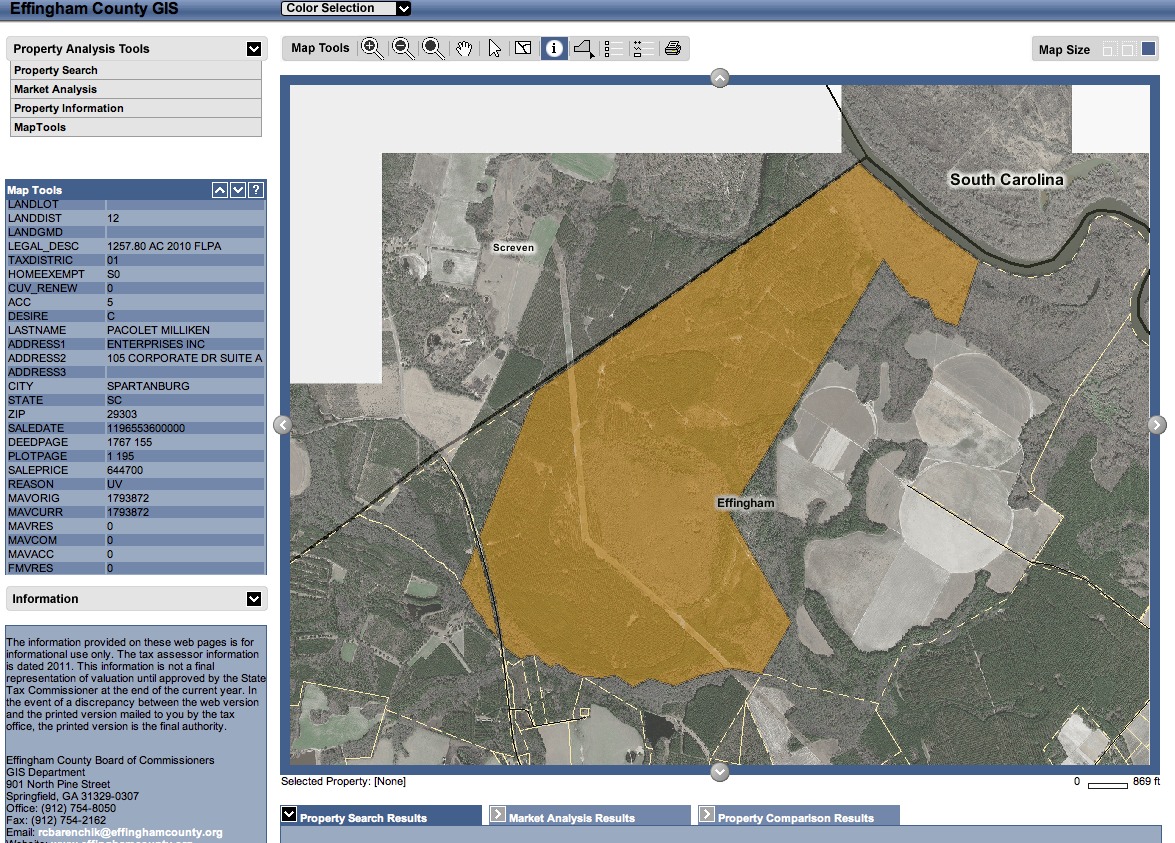Select the Zoom Out magnifier tool
Screen dimensions: 1175x843
(x=402, y=49)
